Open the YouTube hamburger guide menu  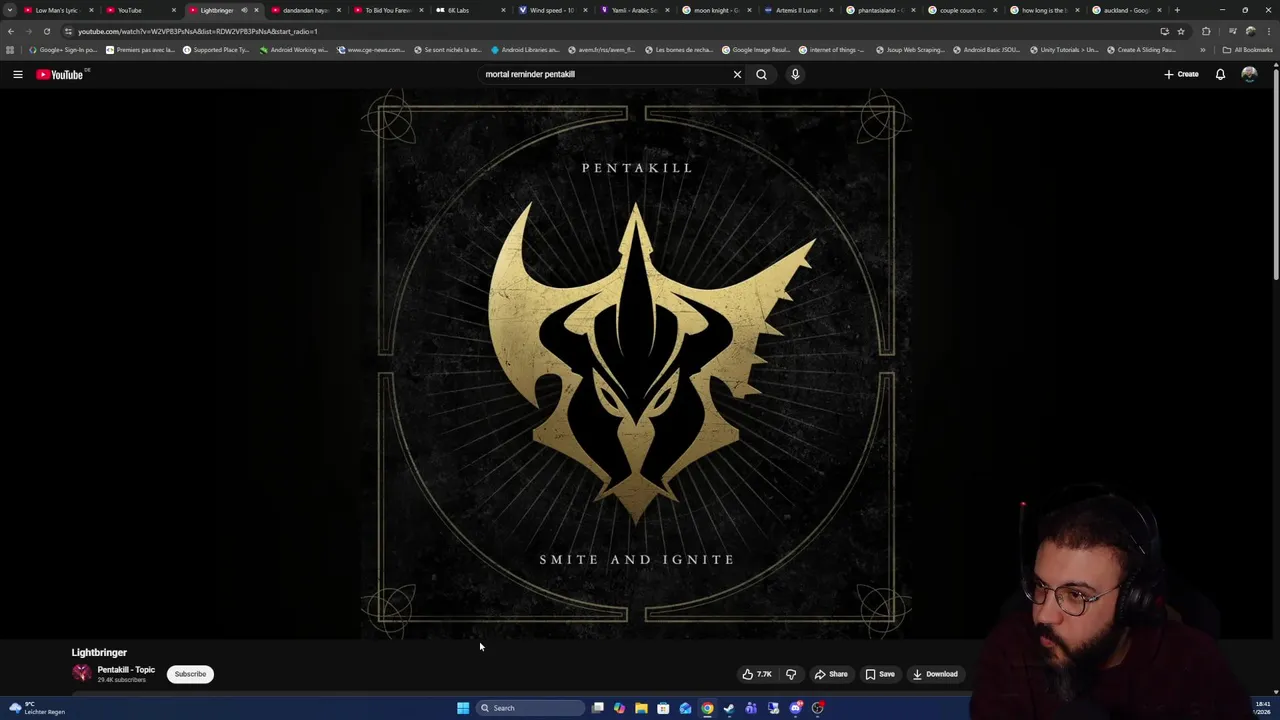pyautogui.click(x=17, y=74)
